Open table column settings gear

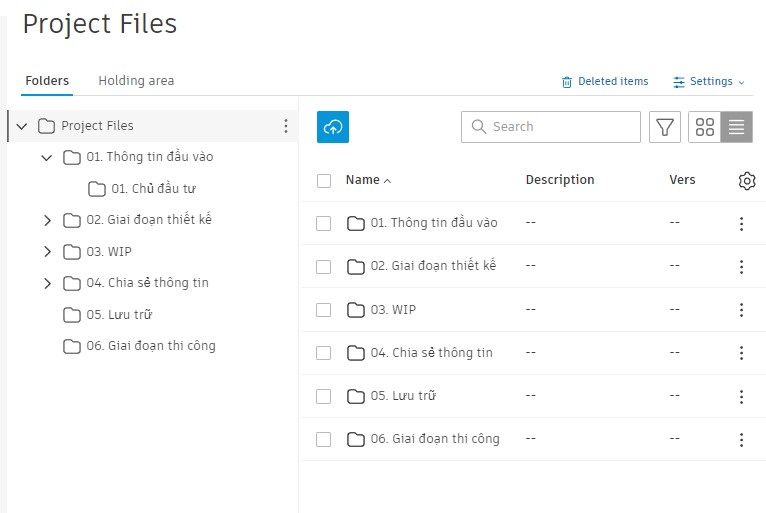[746, 181]
